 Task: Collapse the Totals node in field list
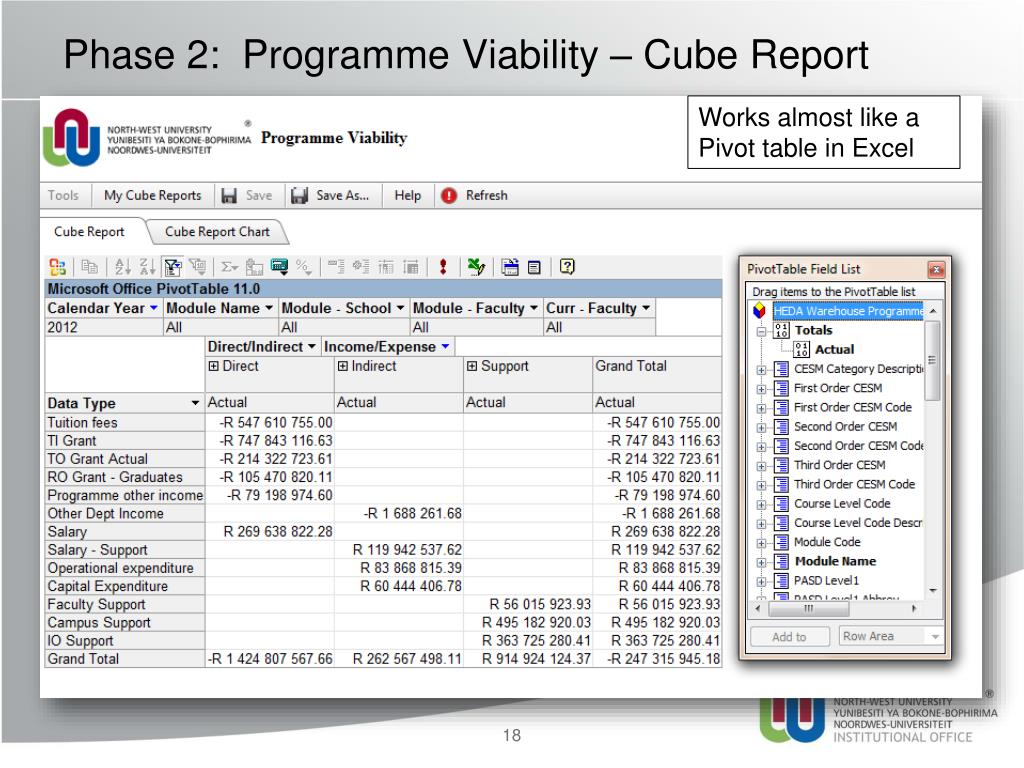[762, 331]
